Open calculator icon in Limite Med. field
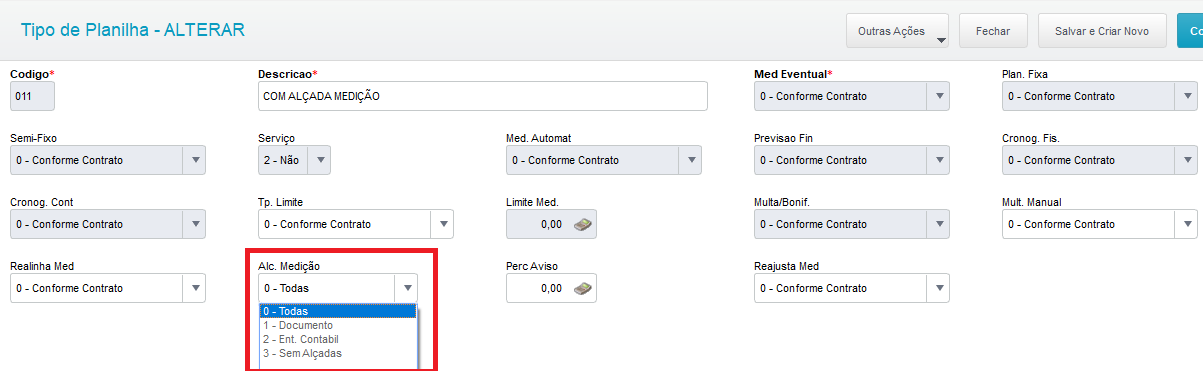 [583, 225]
